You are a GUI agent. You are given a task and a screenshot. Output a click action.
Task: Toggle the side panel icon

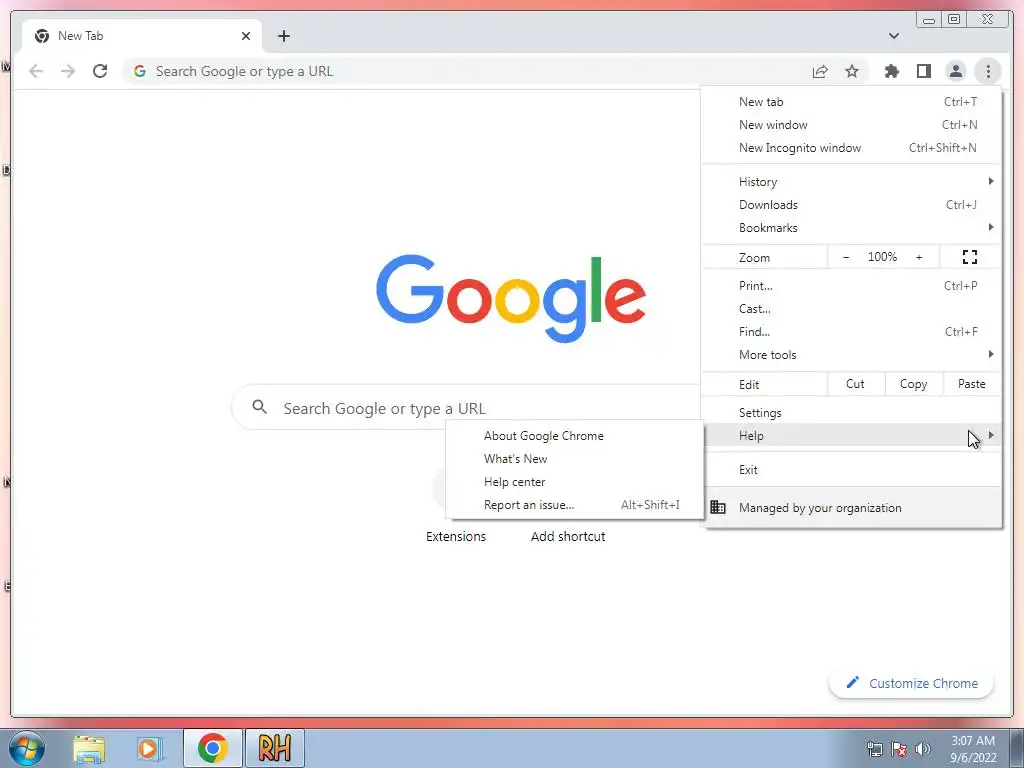pyautogui.click(x=923, y=71)
